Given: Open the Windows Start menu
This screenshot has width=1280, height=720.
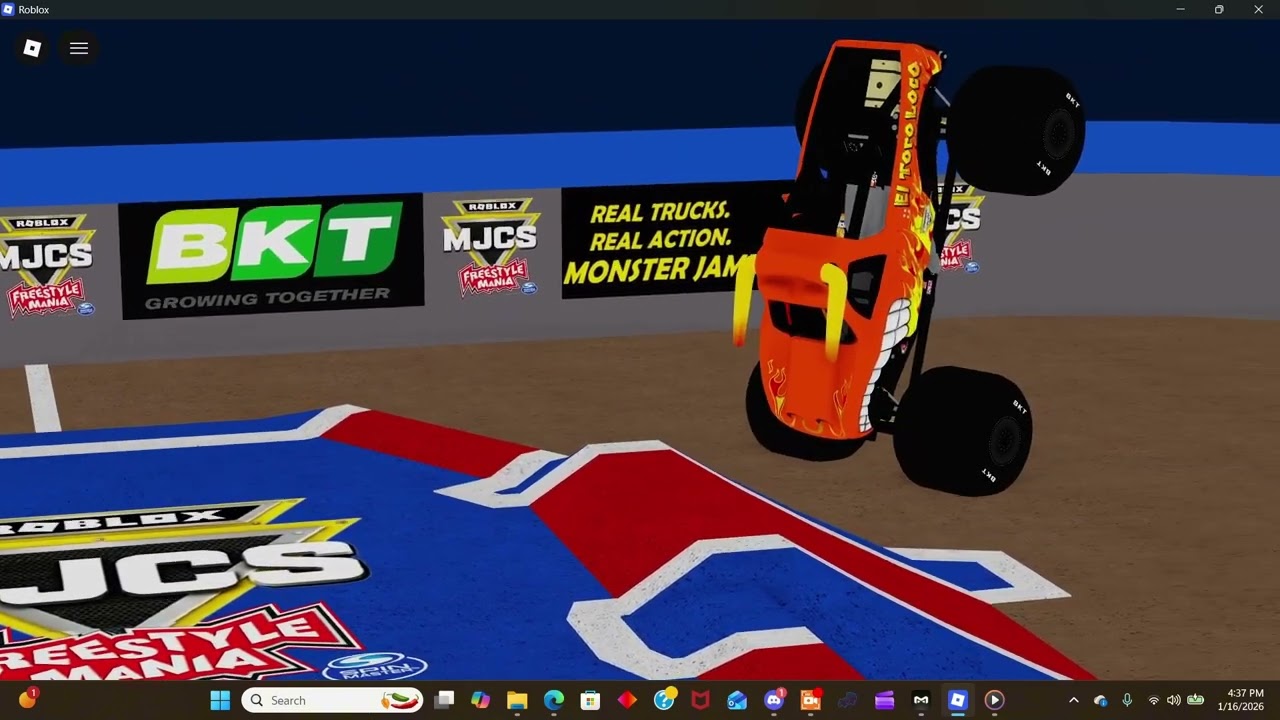Looking at the screenshot, I should pos(220,700).
